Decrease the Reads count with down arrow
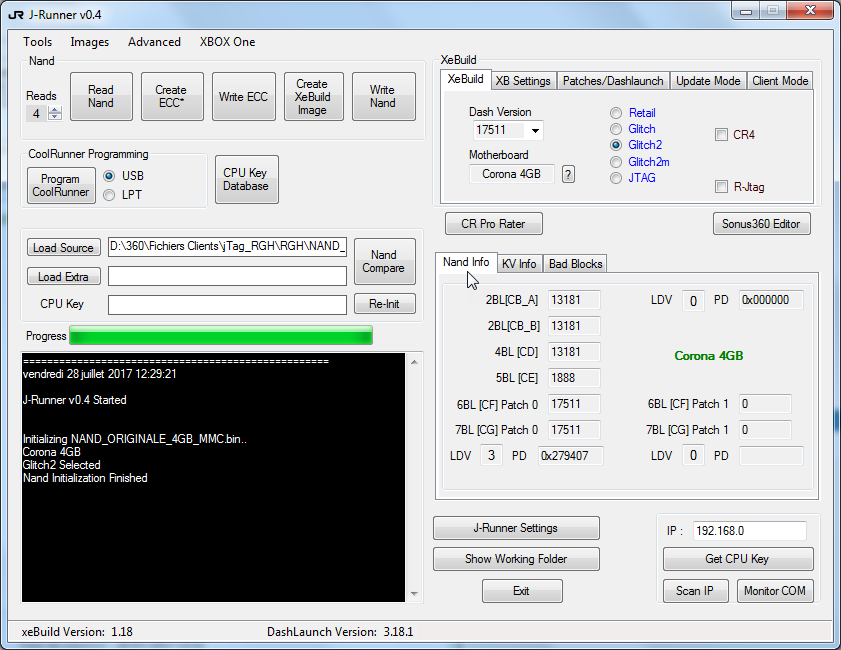The width and height of the screenshot is (841, 650). [x=55, y=116]
